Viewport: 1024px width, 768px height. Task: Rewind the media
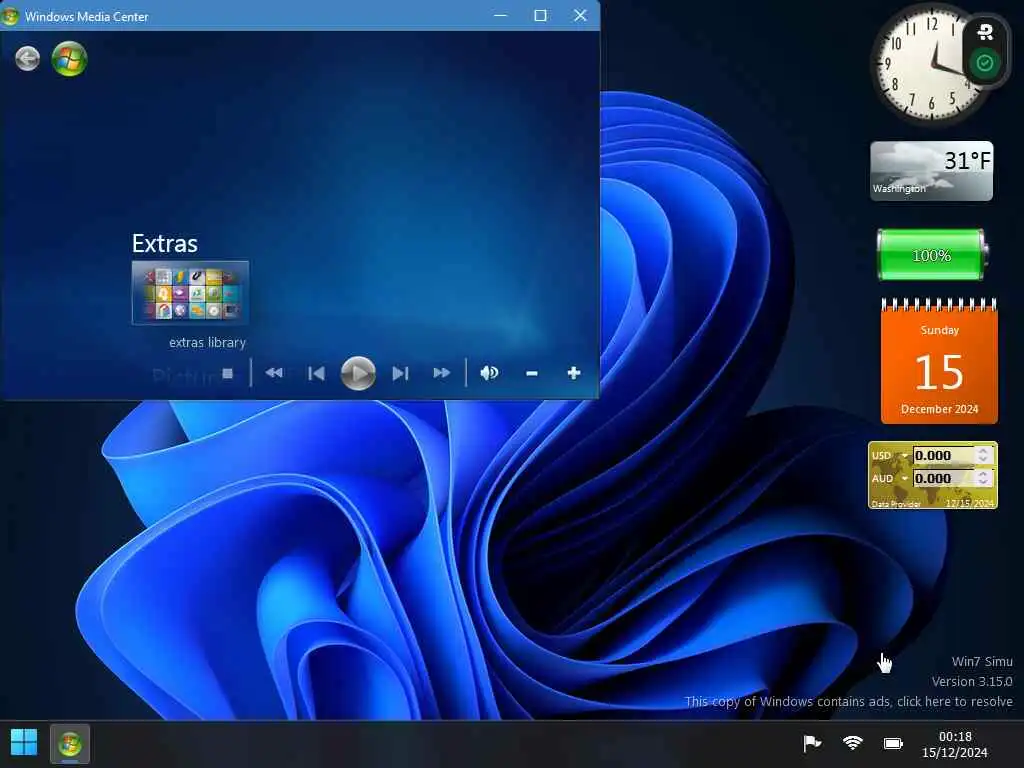(274, 373)
